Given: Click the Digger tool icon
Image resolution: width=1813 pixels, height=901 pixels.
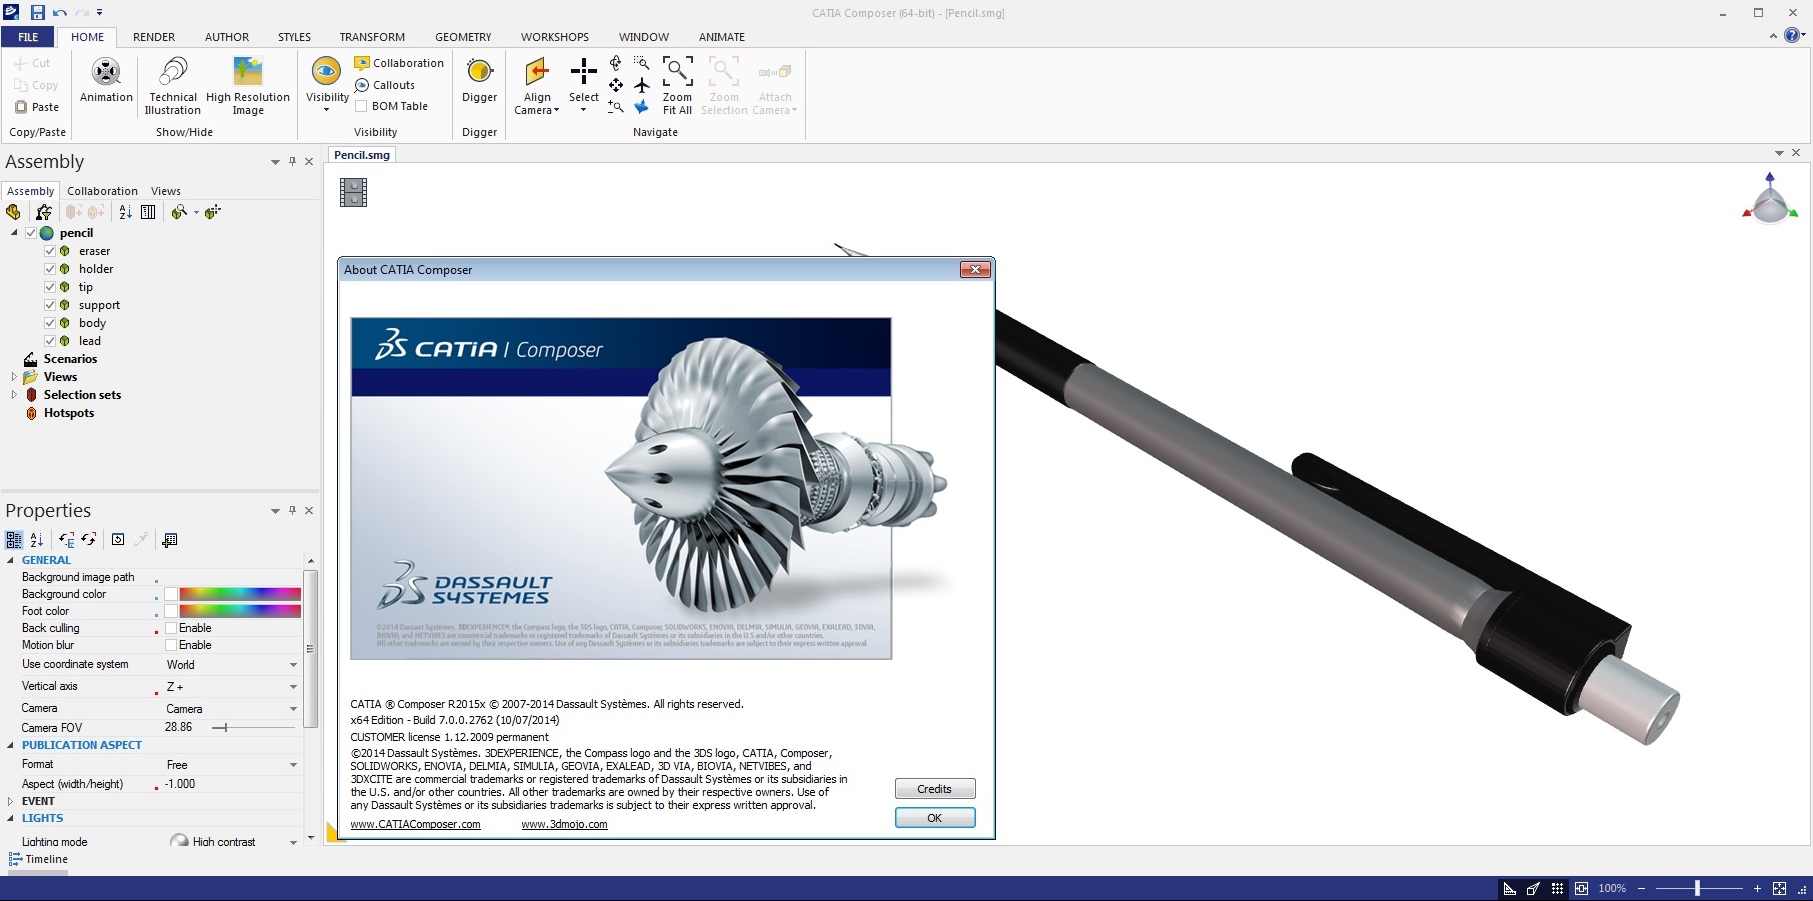Looking at the screenshot, I should tap(480, 71).
